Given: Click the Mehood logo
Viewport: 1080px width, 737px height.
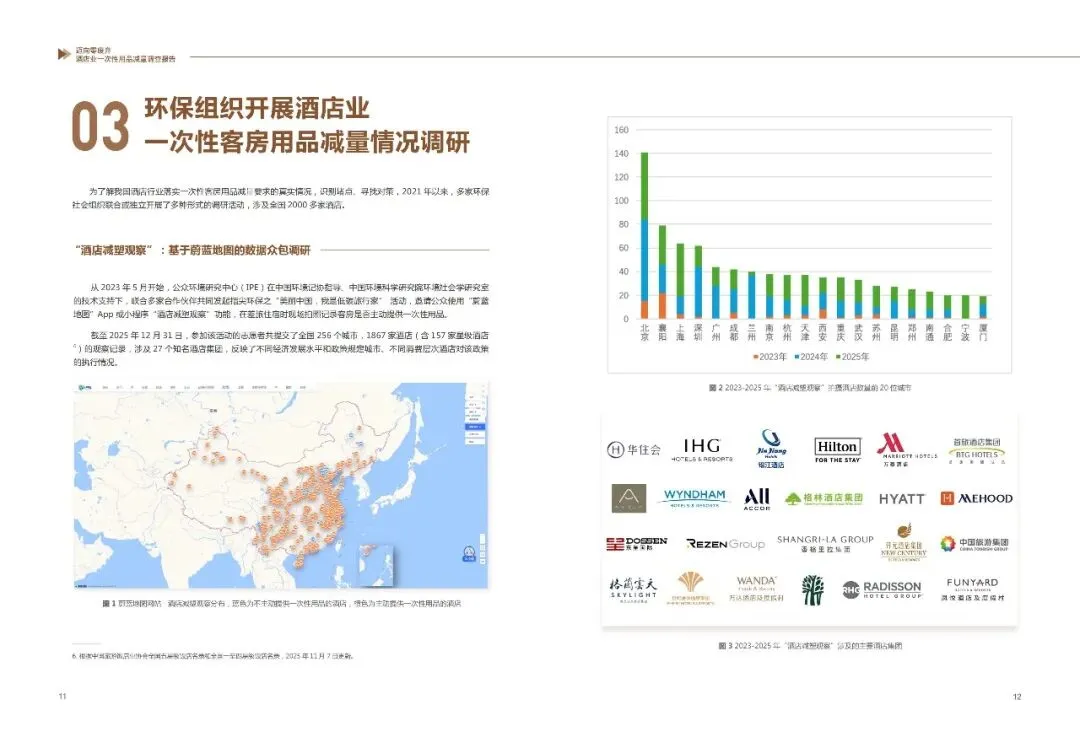Looking at the screenshot, I should [976, 498].
